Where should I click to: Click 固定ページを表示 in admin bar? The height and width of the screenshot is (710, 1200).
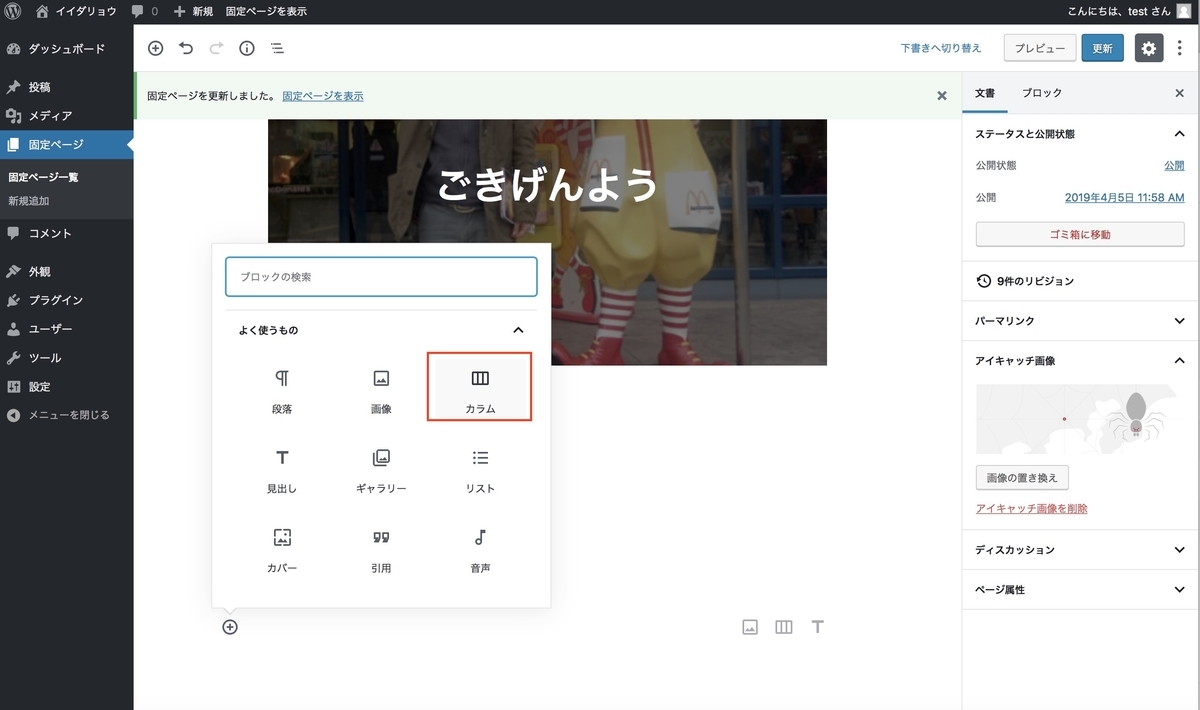pyautogui.click(x=266, y=11)
